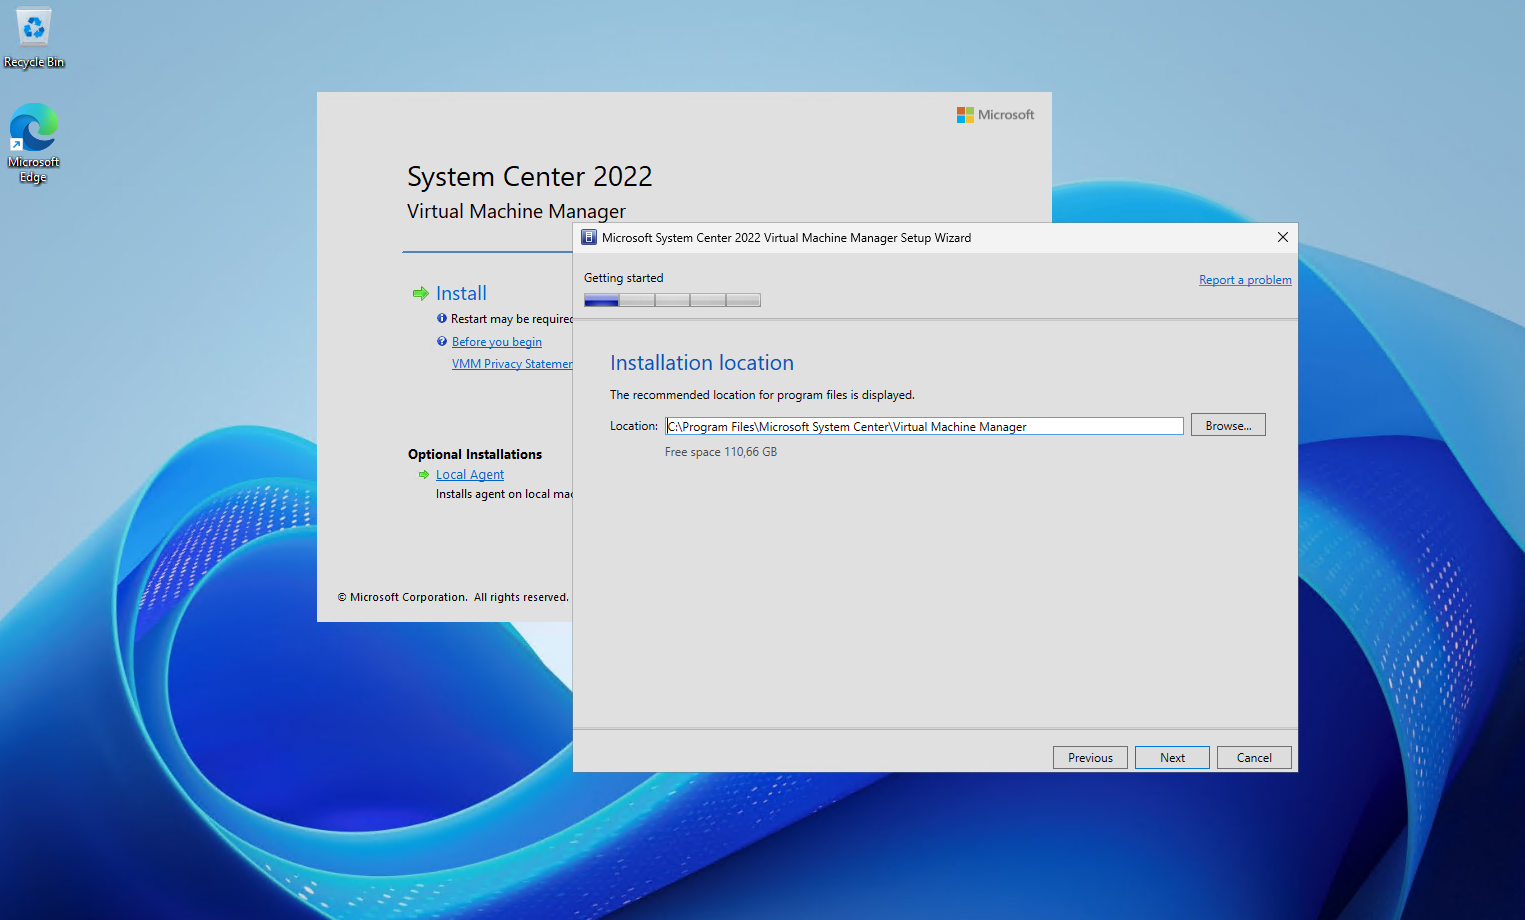This screenshot has width=1525, height=920.
Task: Click the Setup Wizard title bar icon
Action: click(x=589, y=238)
